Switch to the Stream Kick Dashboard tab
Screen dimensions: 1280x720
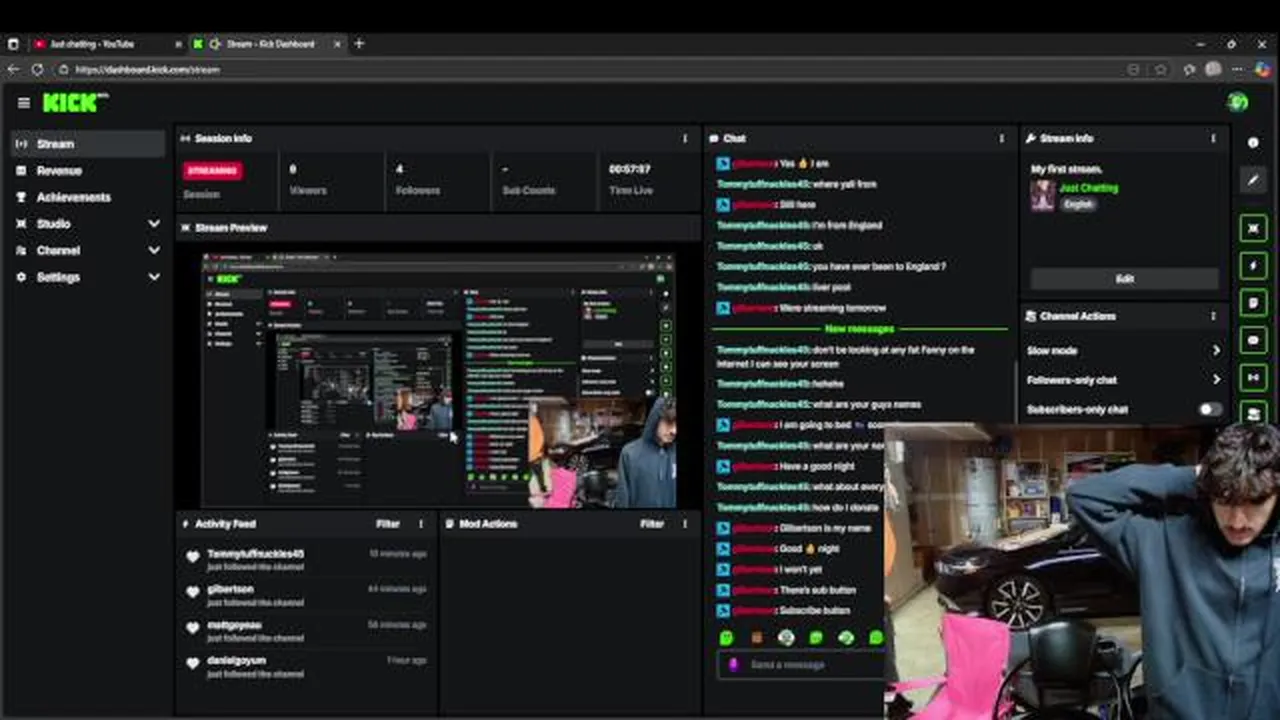coord(270,44)
